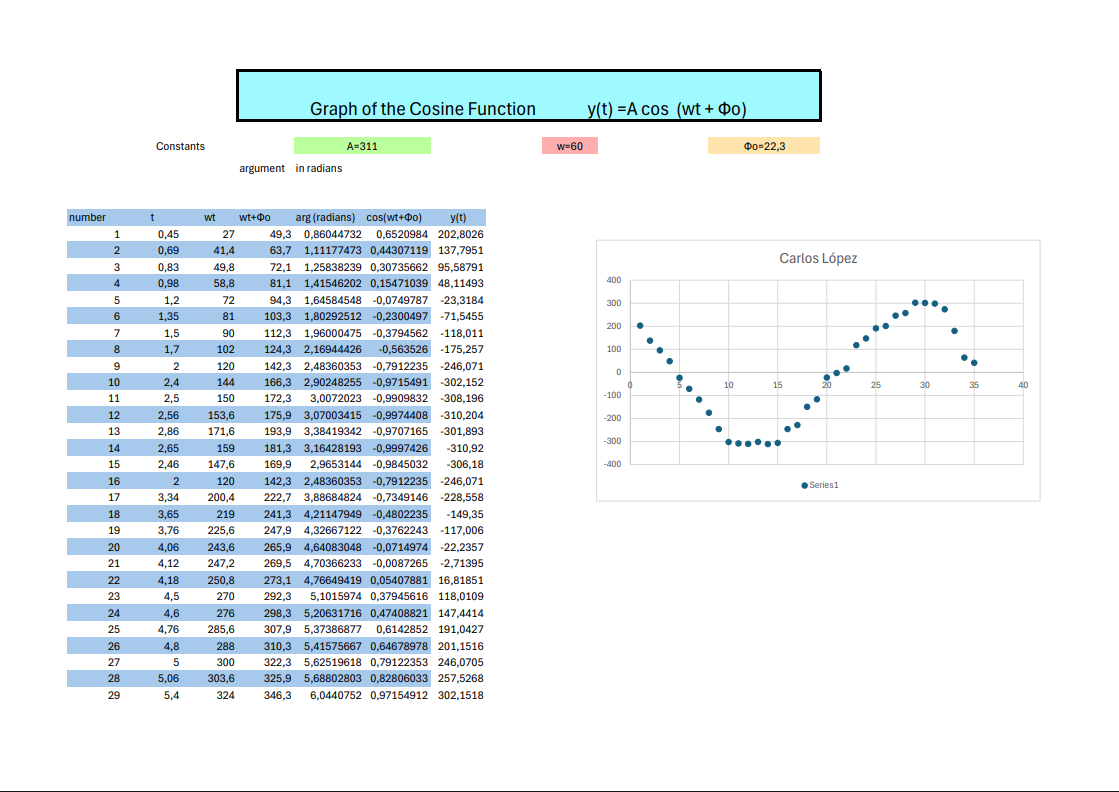Click the green A=311 constant cell
The image size is (1119, 792).
pyautogui.click(x=362, y=146)
